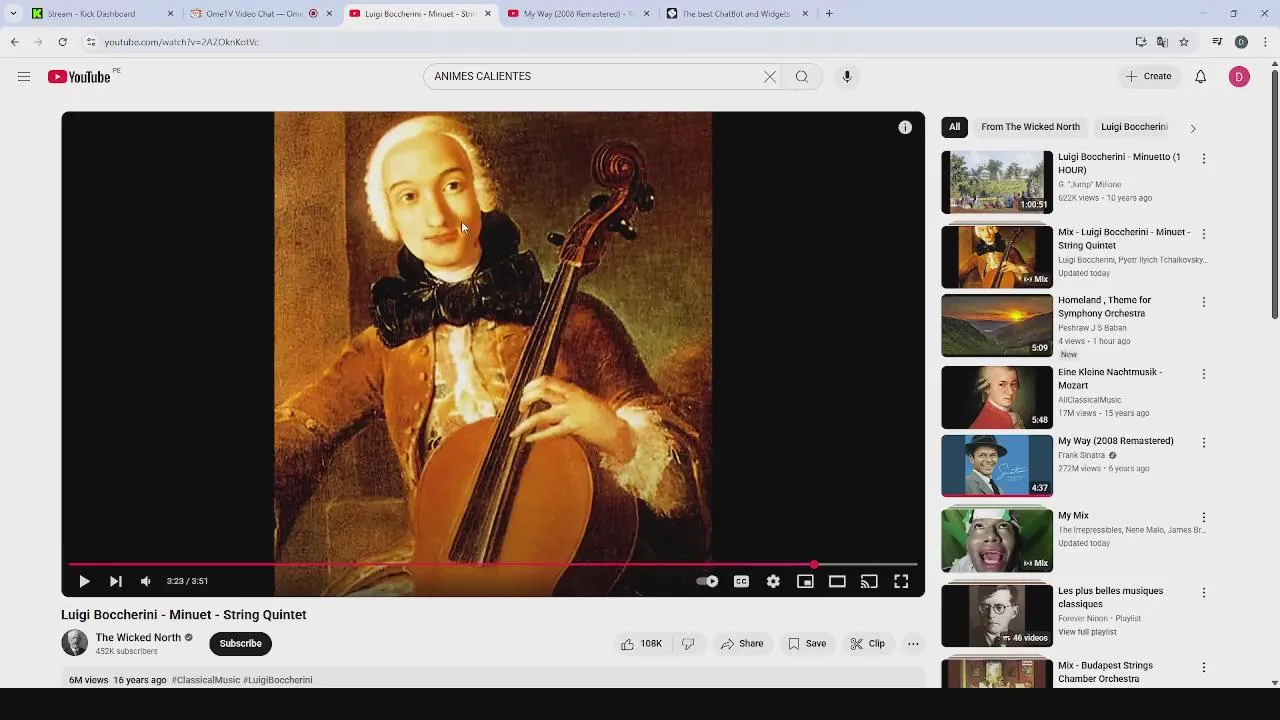This screenshot has width=1280, height=720.
Task: Bookmark this page with the star
Action: coord(1184,42)
